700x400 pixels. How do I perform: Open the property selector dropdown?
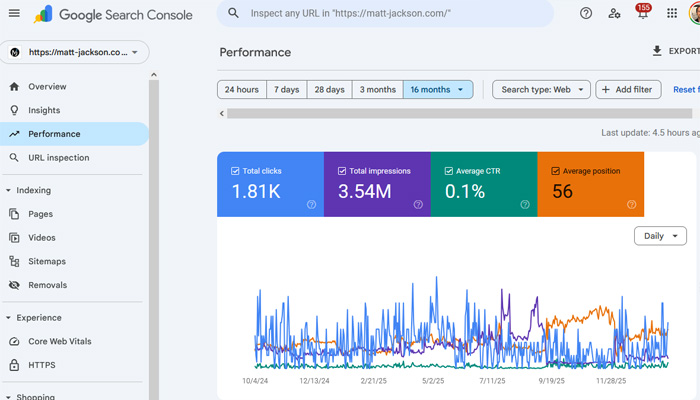tap(75, 52)
